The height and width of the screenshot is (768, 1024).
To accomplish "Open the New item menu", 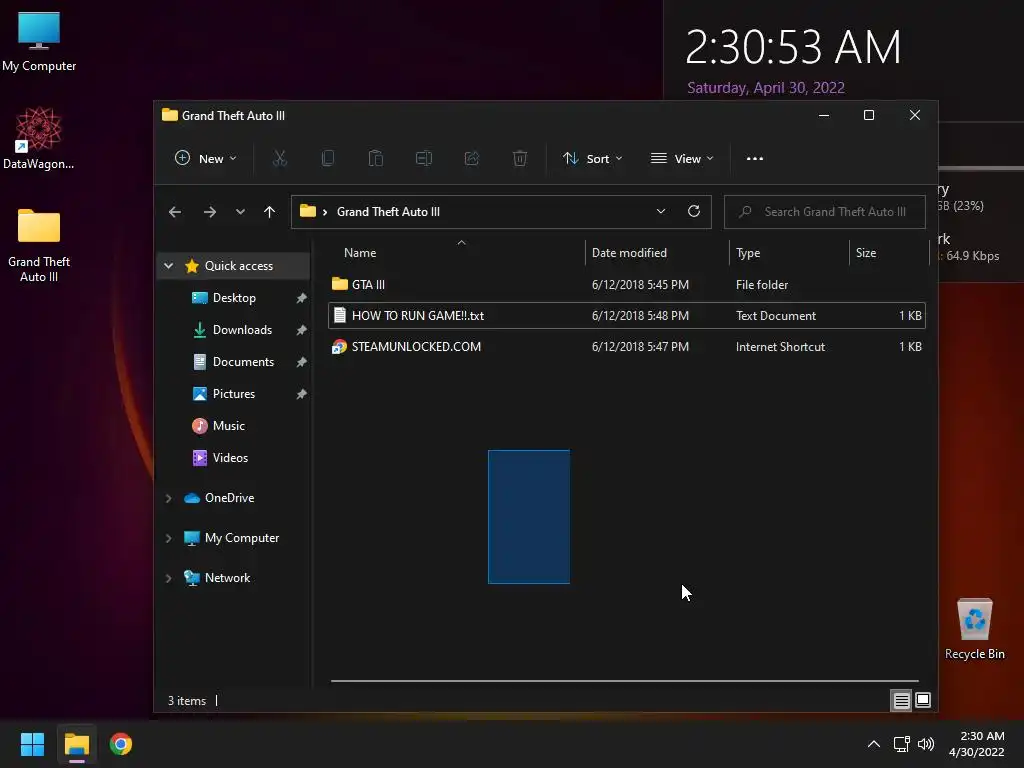I will pyautogui.click(x=205, y=159).
